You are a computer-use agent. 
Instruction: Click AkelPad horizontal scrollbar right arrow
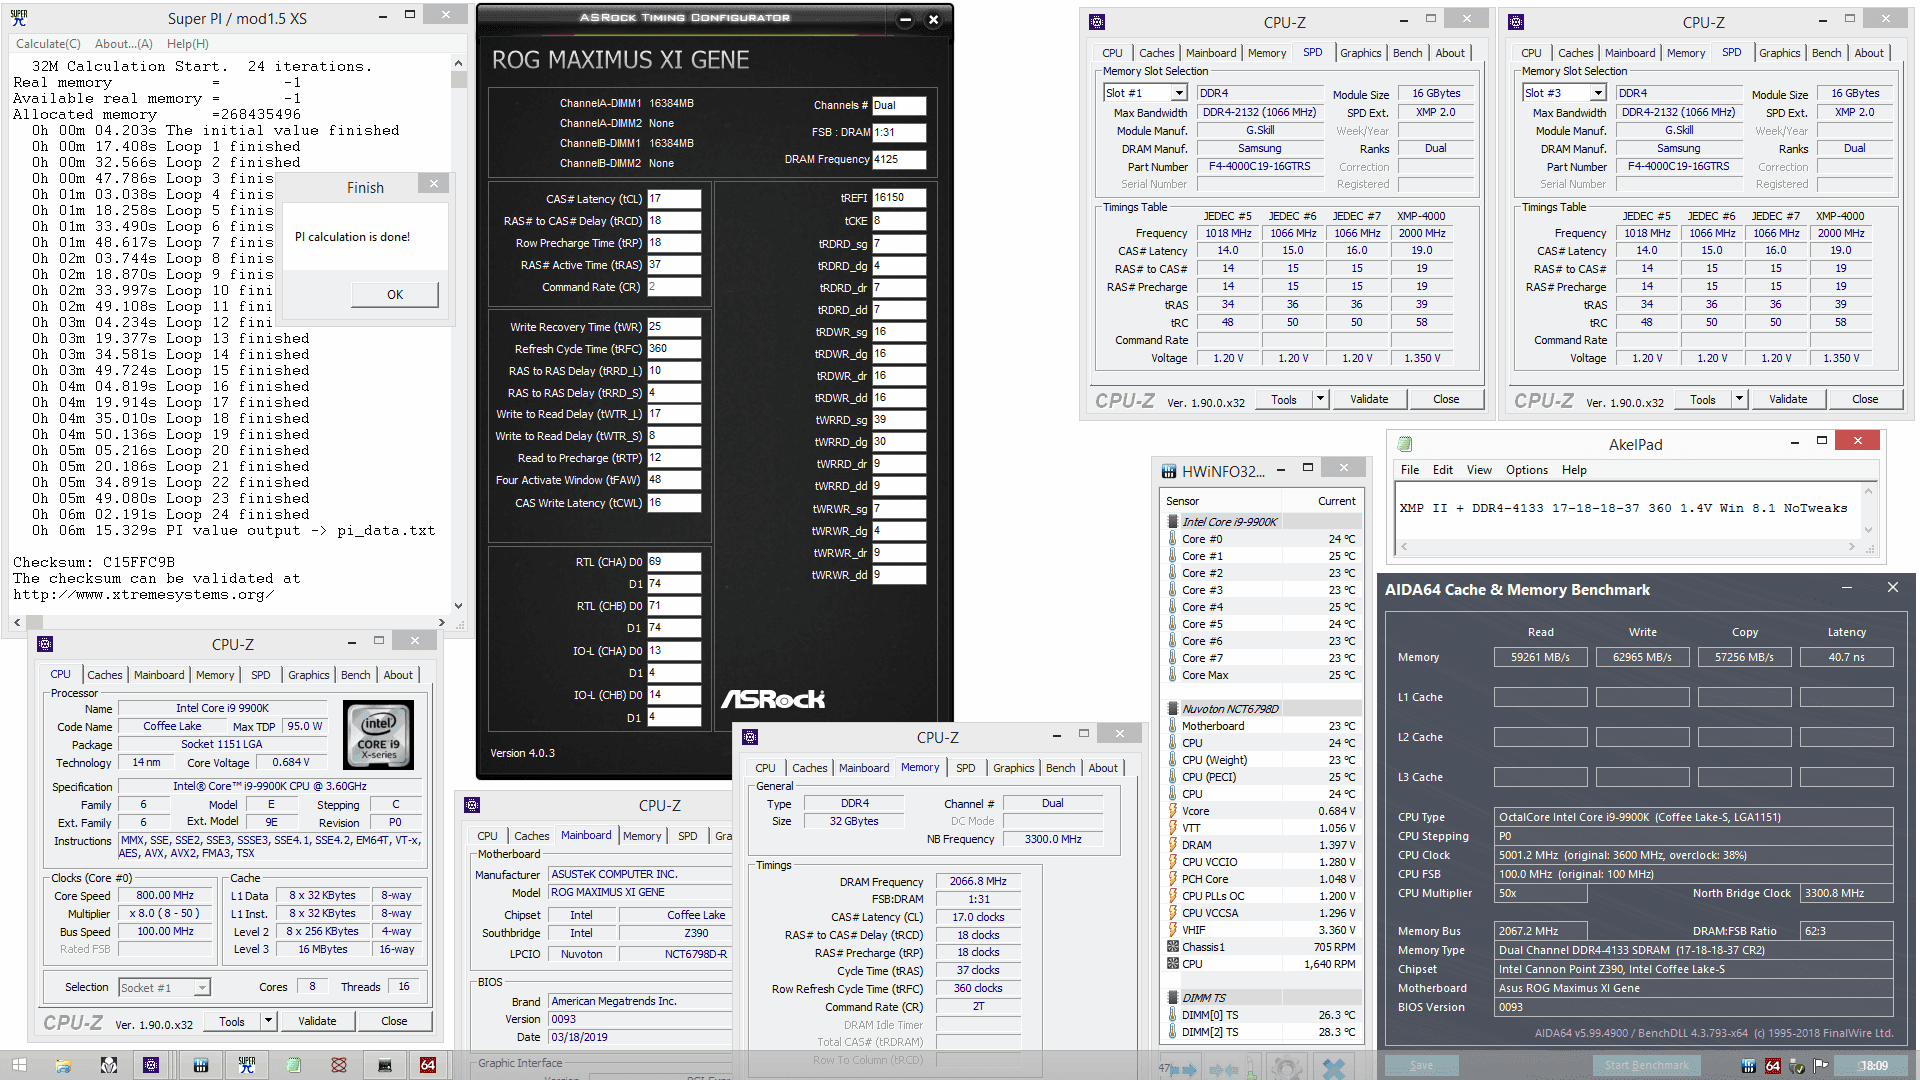(1852, 546)
